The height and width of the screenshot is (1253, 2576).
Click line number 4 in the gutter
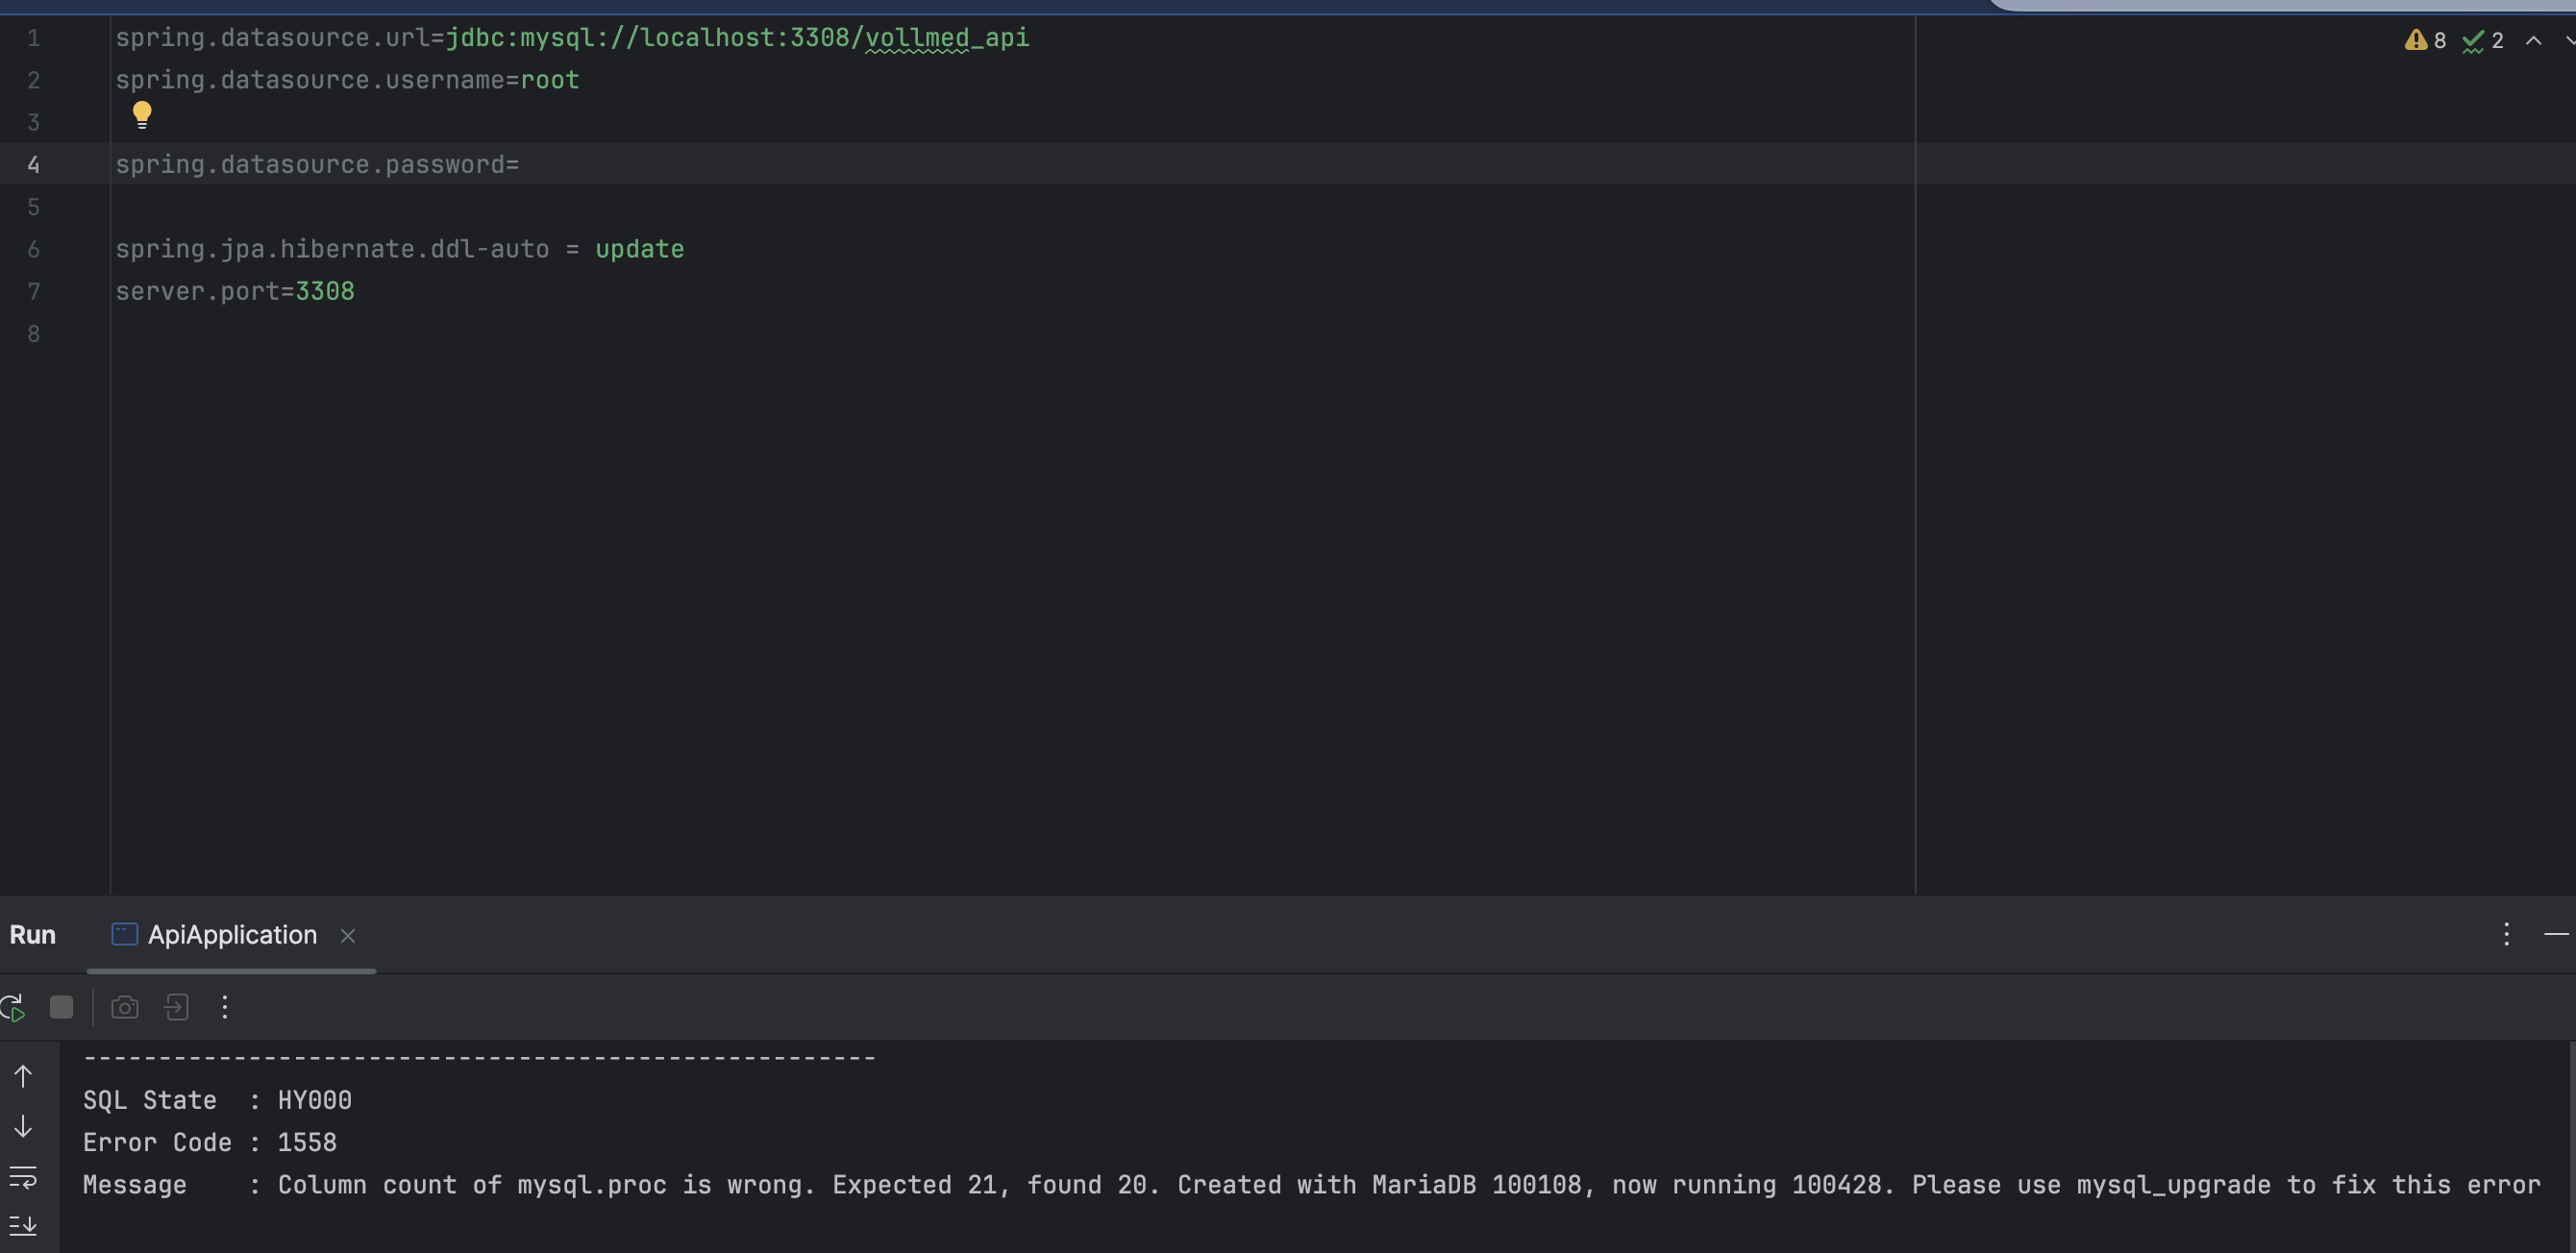coord(33,165)
